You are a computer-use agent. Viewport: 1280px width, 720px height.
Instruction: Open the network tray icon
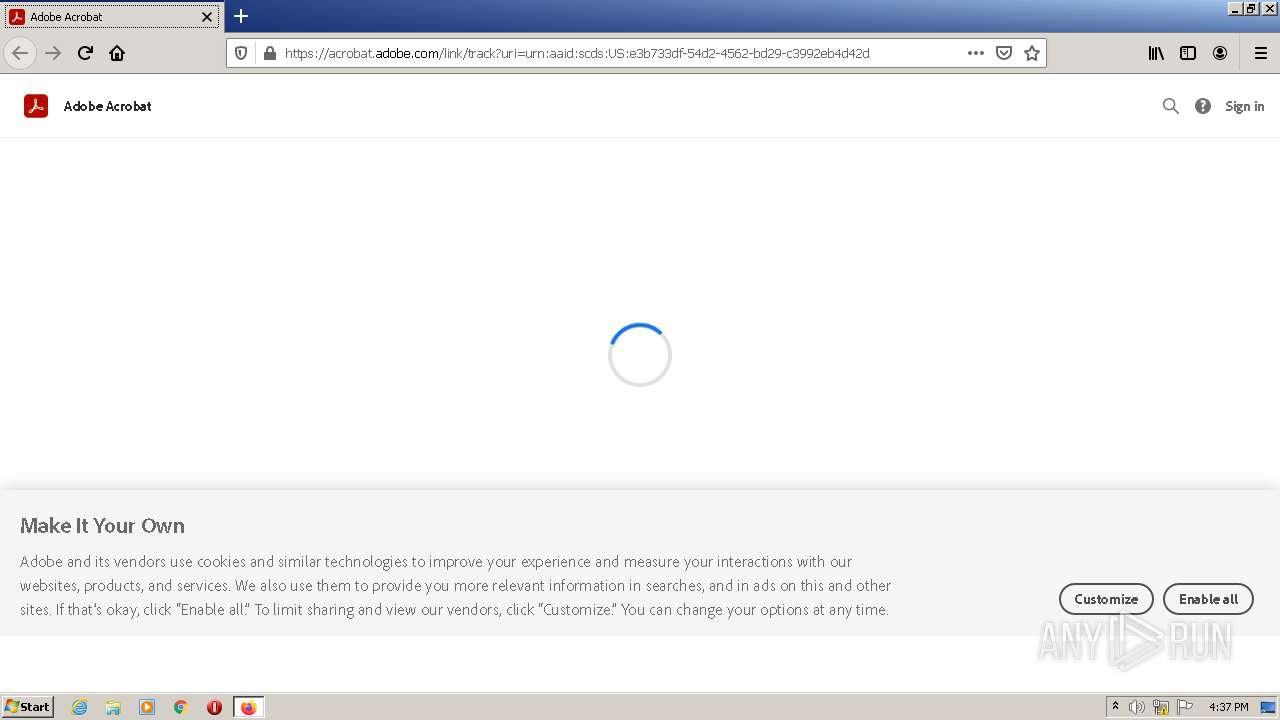pyautogui.click(x=1161, y=707)
